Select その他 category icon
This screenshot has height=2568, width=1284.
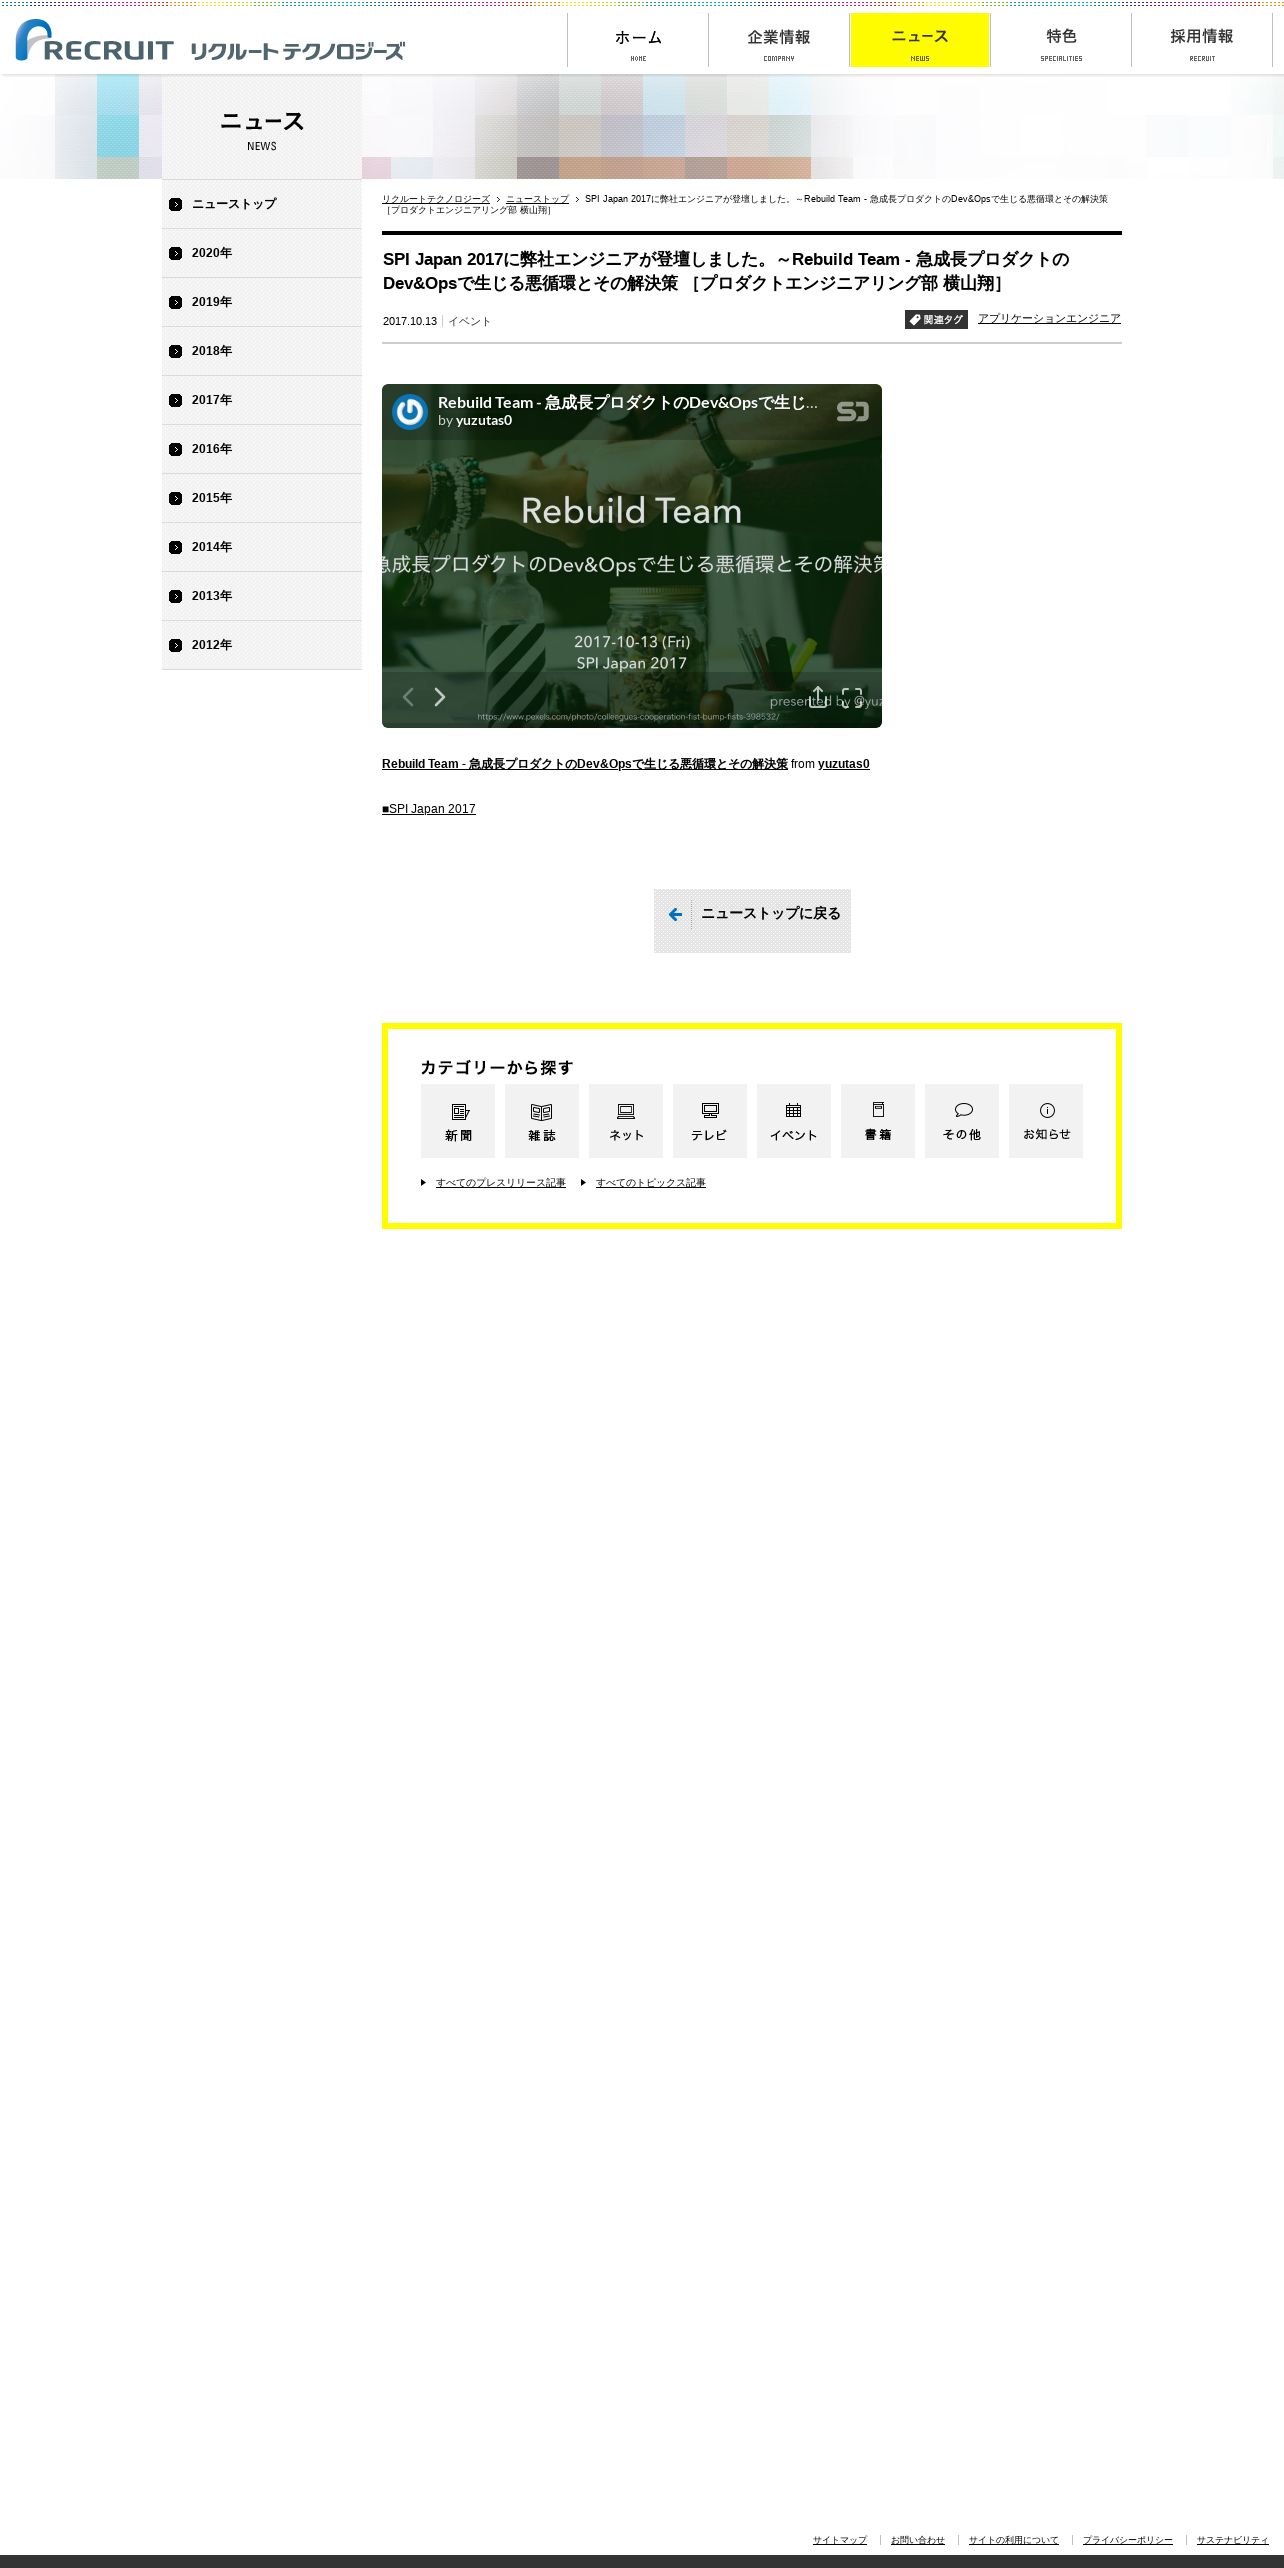coord(962,1121)
